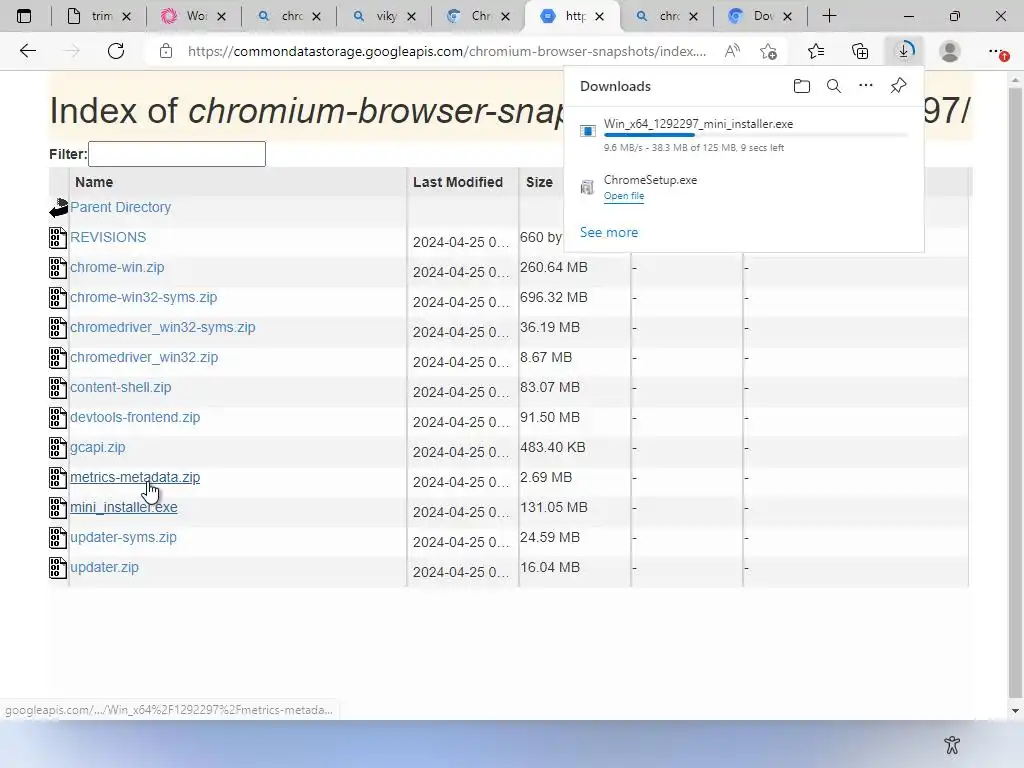Viewport: 1024px width, 768px height.
Task: Open Settings and more ellipsis menu
Action: pyautogui.click(x=997, y=51)
